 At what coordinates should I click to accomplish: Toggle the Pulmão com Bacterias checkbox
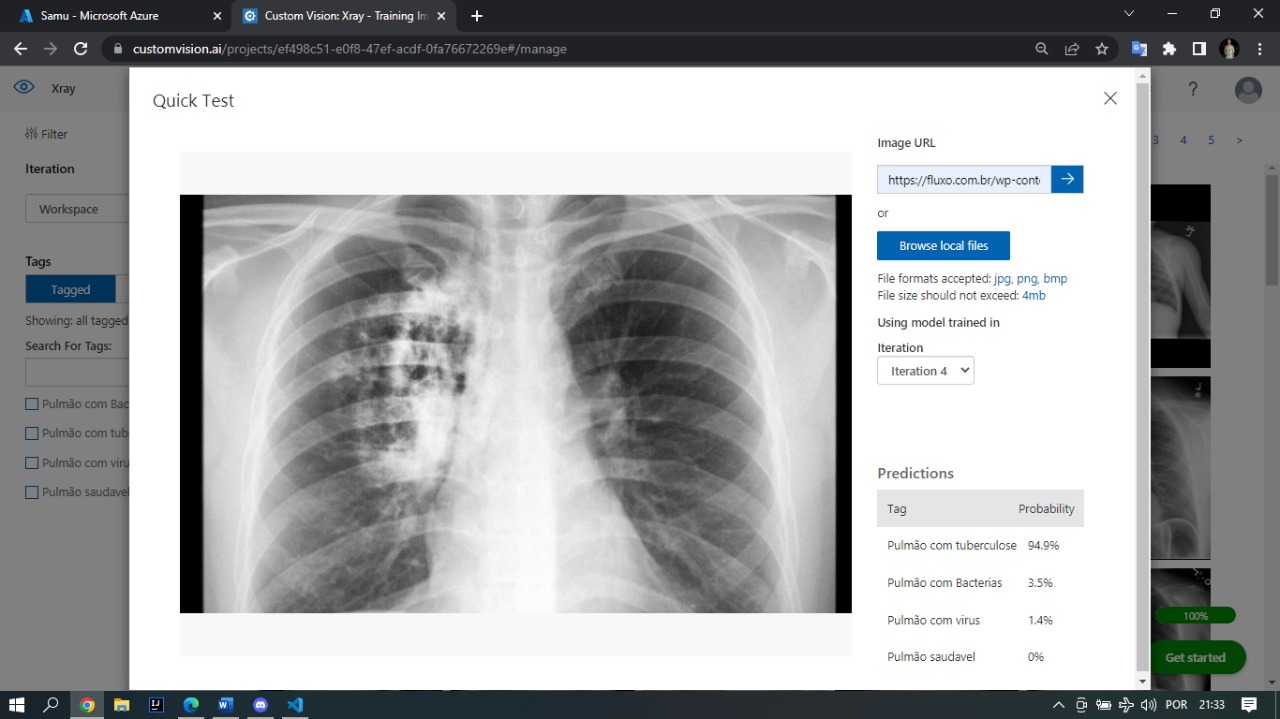coord(32,404)
